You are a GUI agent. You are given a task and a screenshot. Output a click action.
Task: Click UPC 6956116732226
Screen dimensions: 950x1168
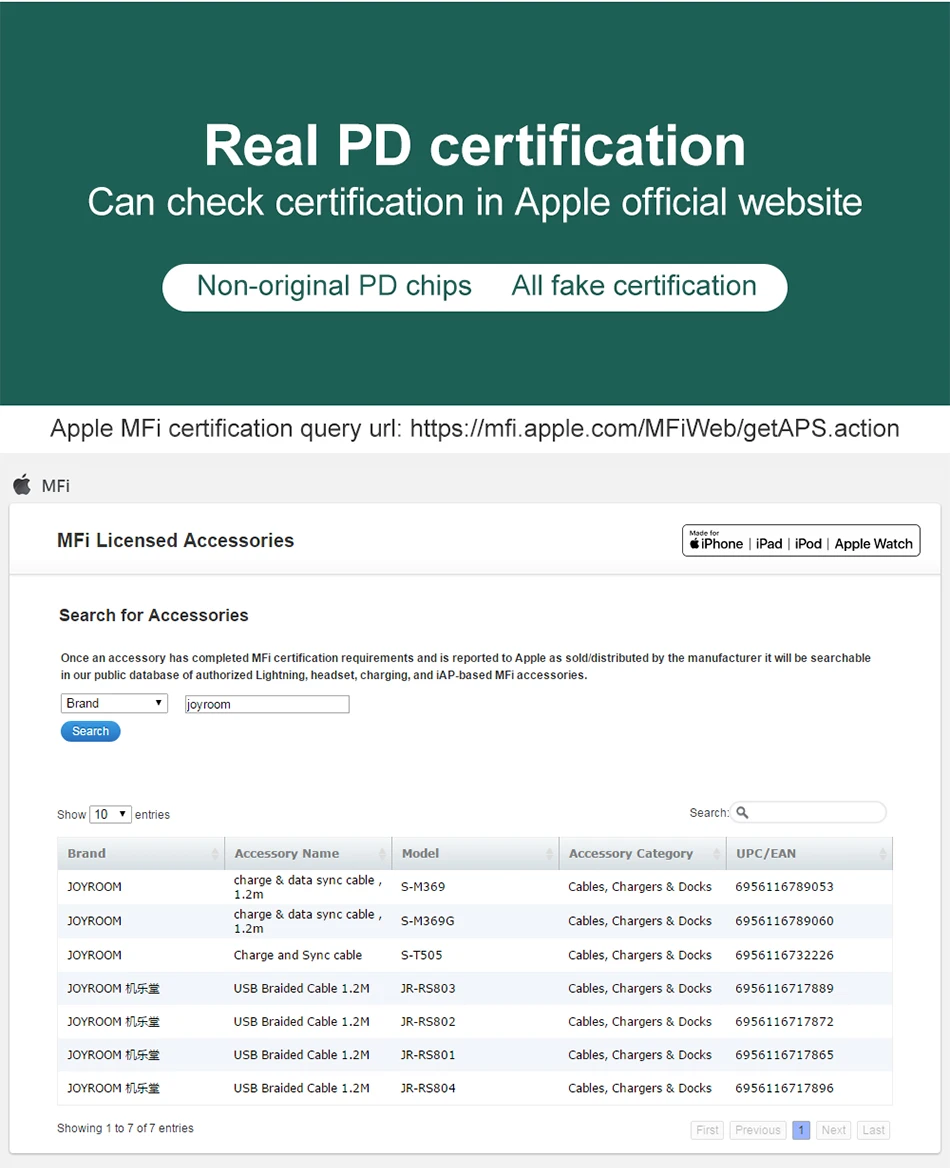tap(784, 955)
